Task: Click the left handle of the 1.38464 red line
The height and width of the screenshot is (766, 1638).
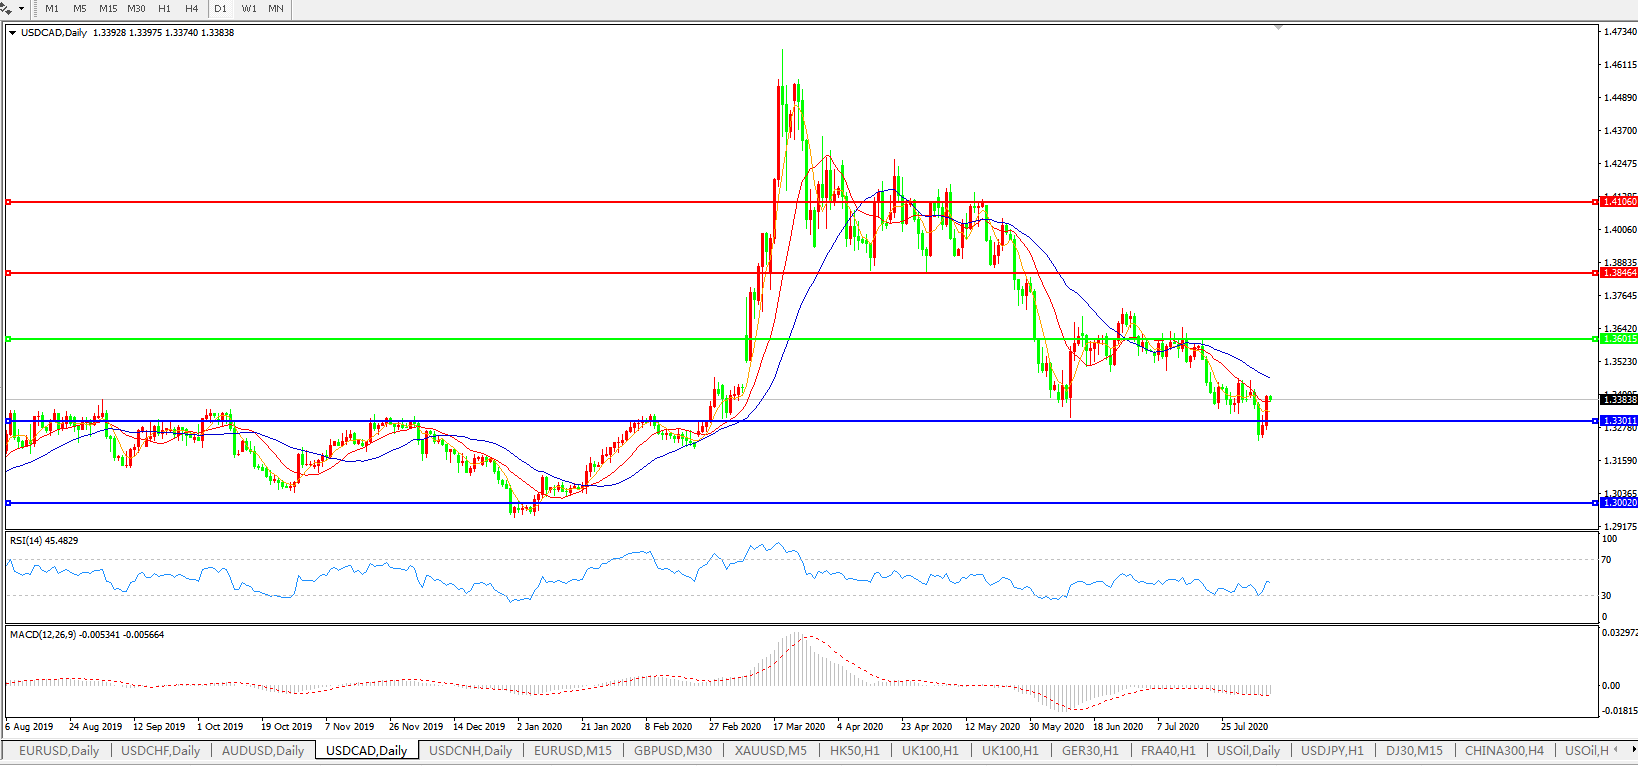Action: tap(8, 273)
